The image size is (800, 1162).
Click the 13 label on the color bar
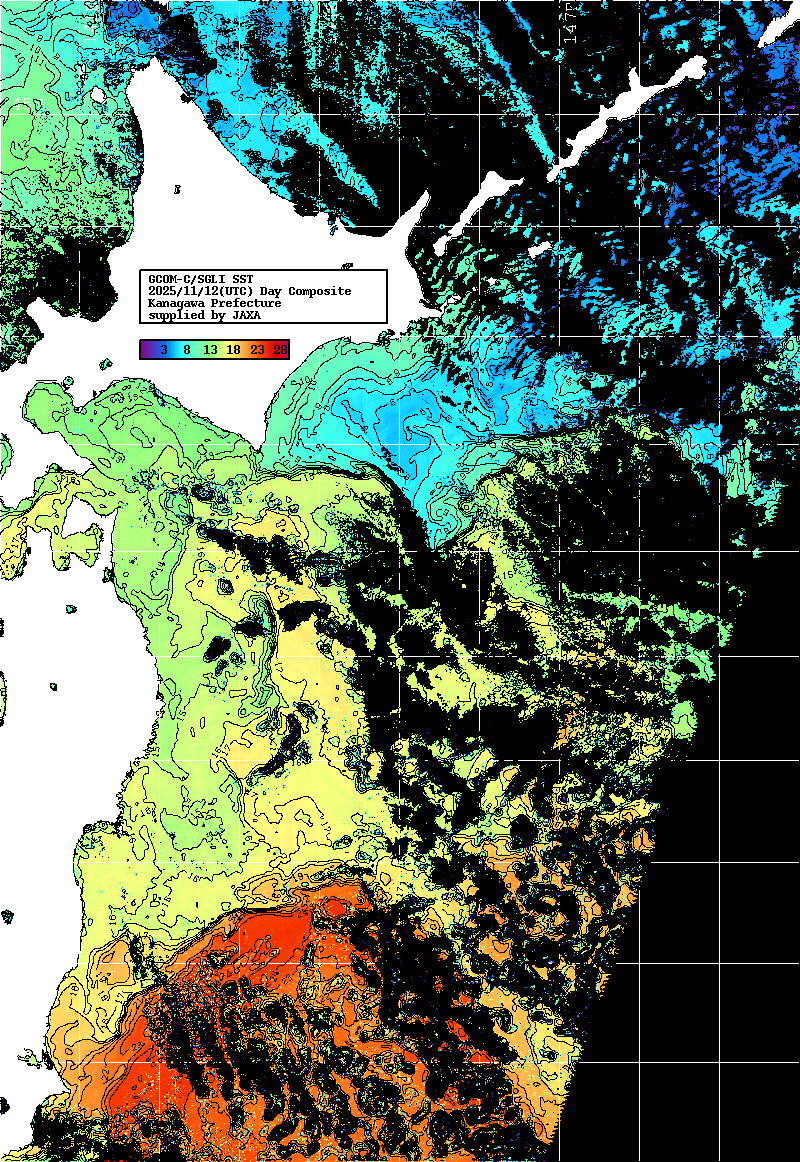pos(210,350)
